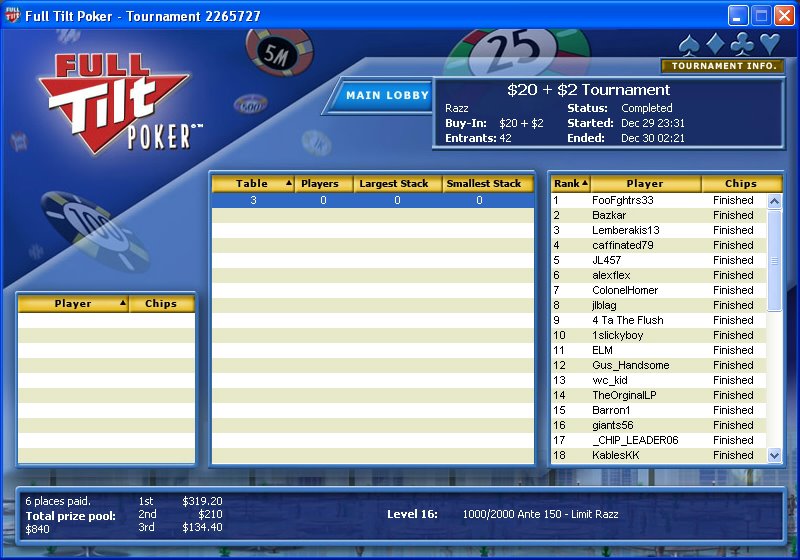This screenshot has width=800, height=560.
Task: Select player JL457 row
Action: (659, 260)
